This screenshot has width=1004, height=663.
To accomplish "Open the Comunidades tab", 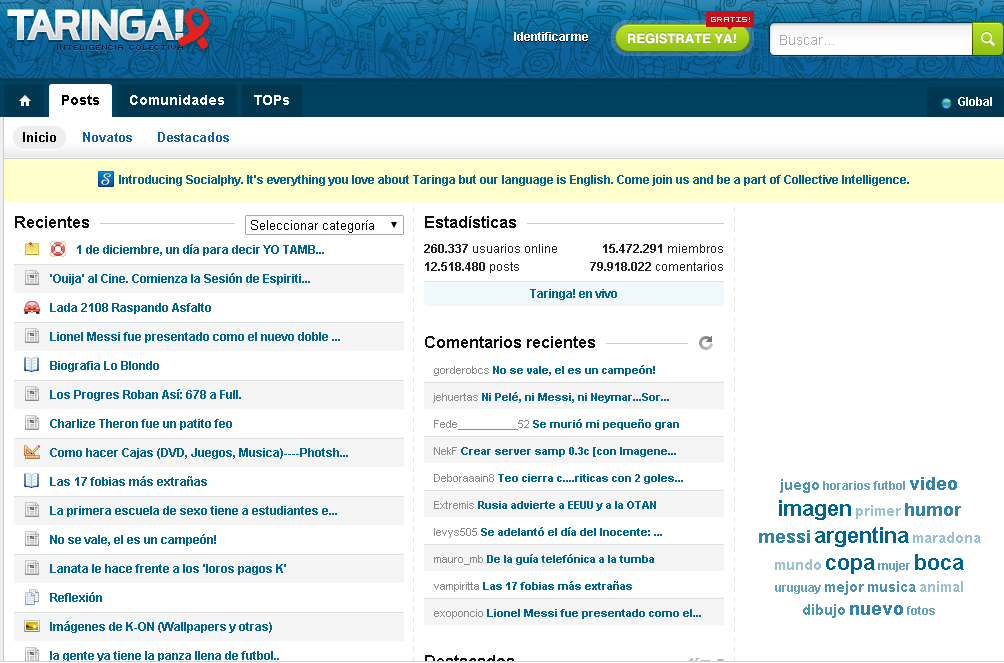I will coord(177,101).
